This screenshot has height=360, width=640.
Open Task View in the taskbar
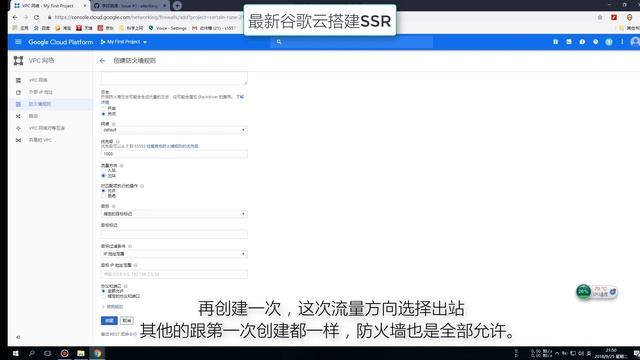[47, 353]
